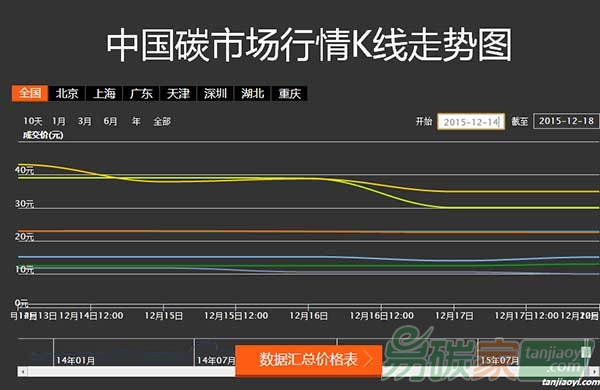Click the timeline scrollbar right arrow
The width and height of the screenshot is (600, 390).
594,371
